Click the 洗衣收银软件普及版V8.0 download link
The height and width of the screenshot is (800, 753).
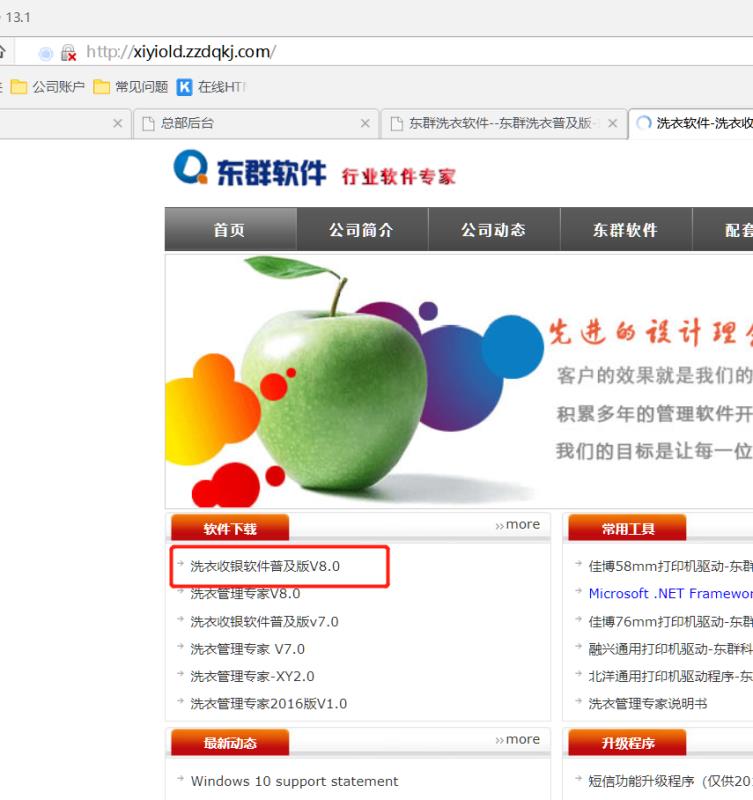(265, 566)
